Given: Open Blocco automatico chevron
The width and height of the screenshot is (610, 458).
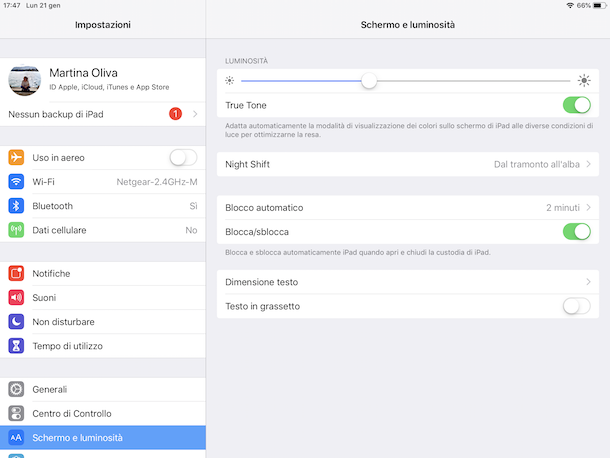Looking at the screenshot, I should 588,207.
